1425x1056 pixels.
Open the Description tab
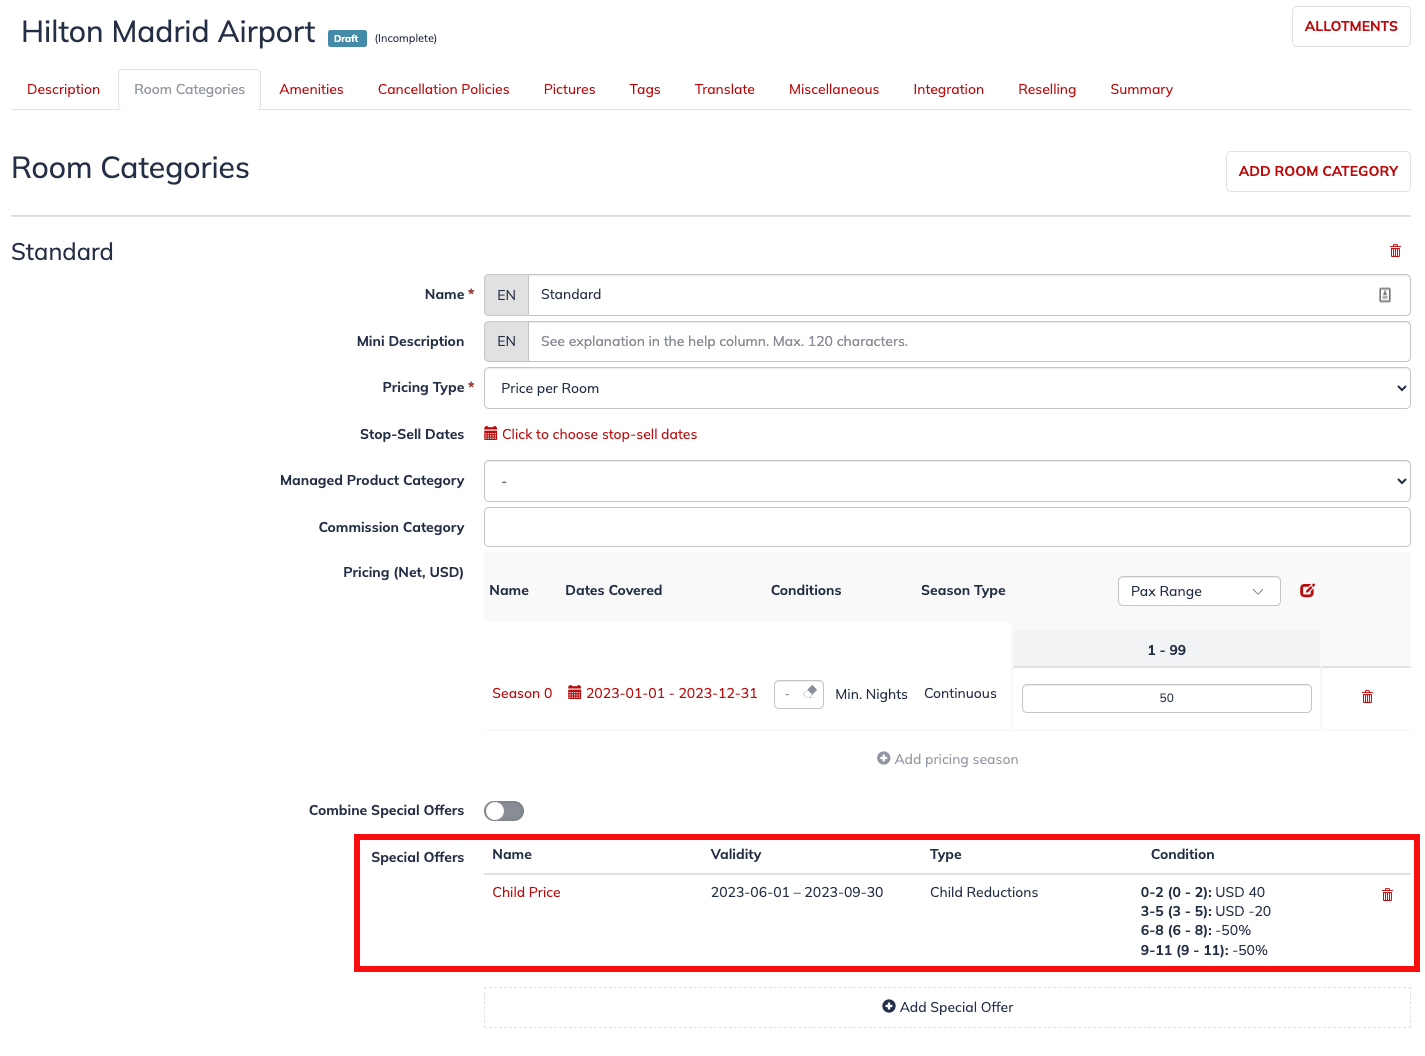tap(63, 89)
